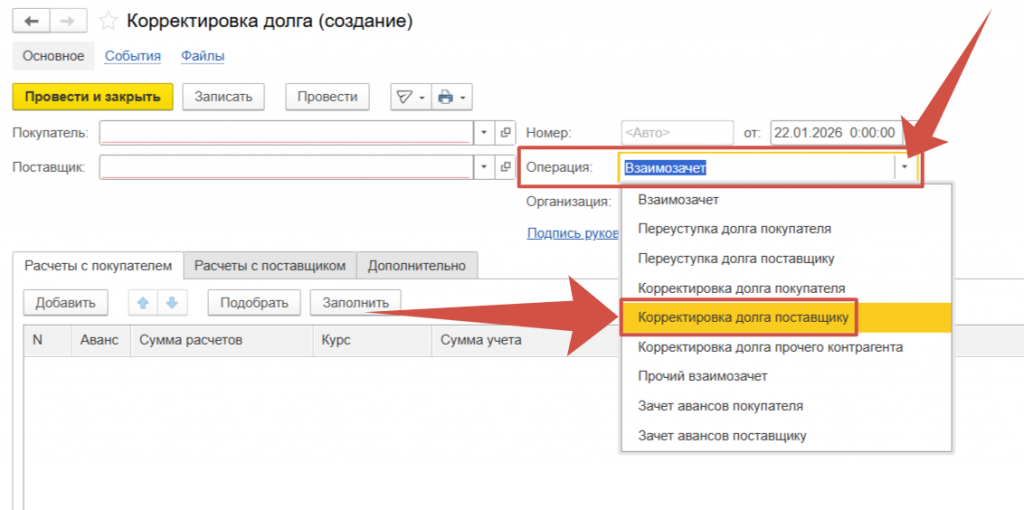
Task: Click the forward navigation arrow
Action: tap(66, 21)
